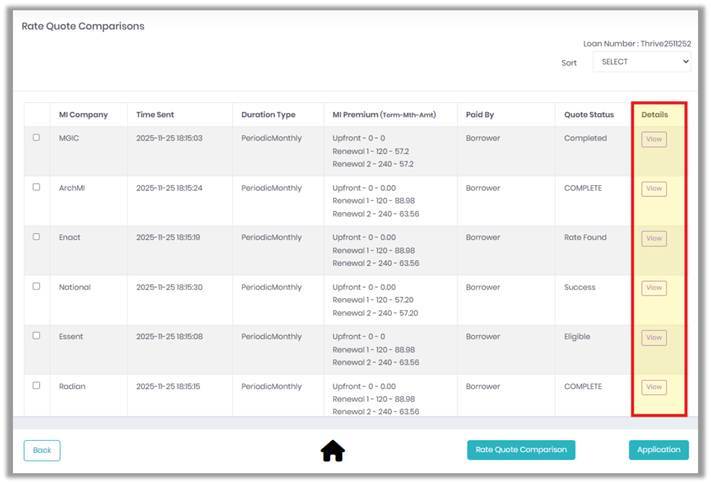Click the Quote Status column header

pos(589,115)
